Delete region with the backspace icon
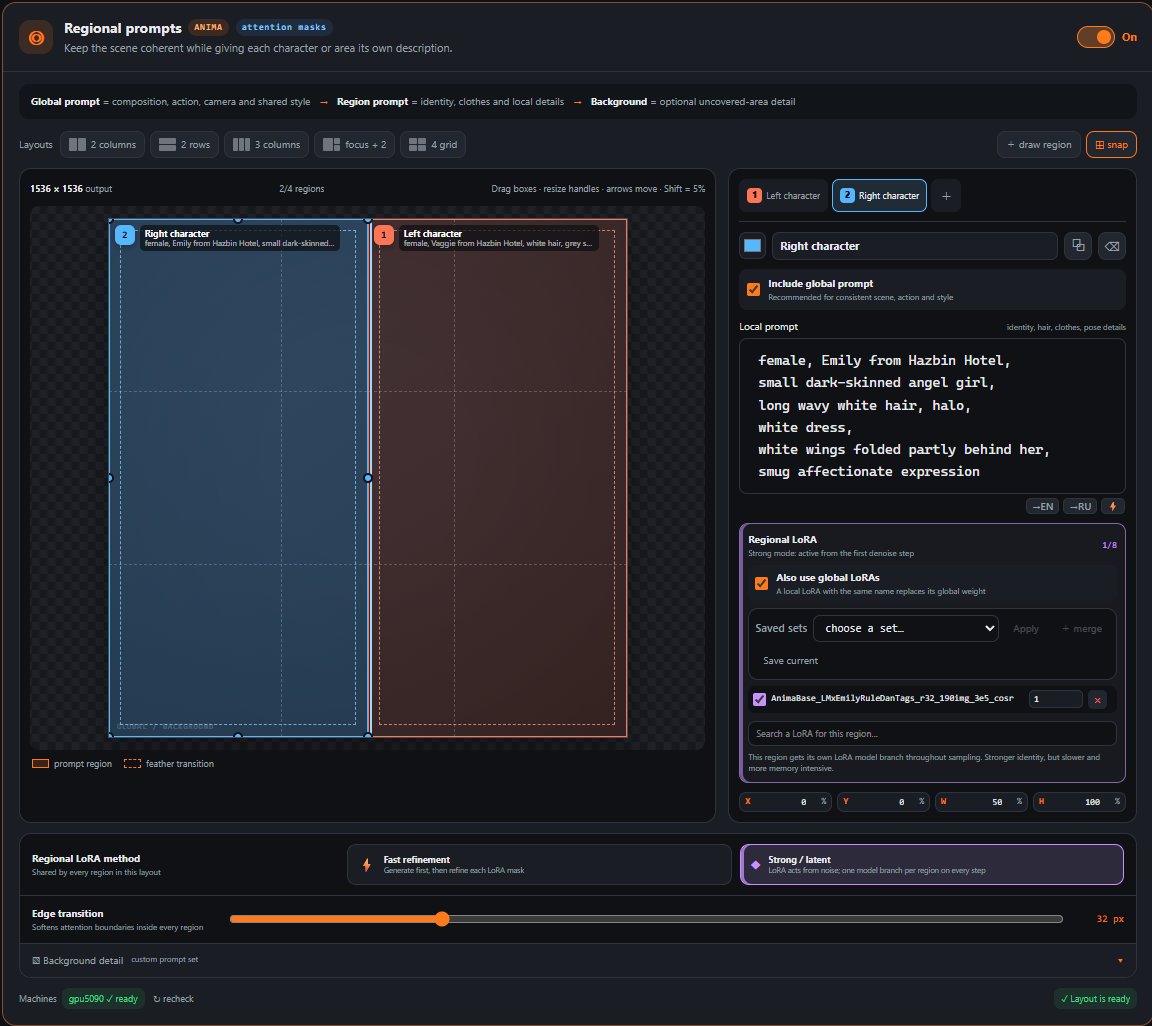 click(x=1112, y=246)
